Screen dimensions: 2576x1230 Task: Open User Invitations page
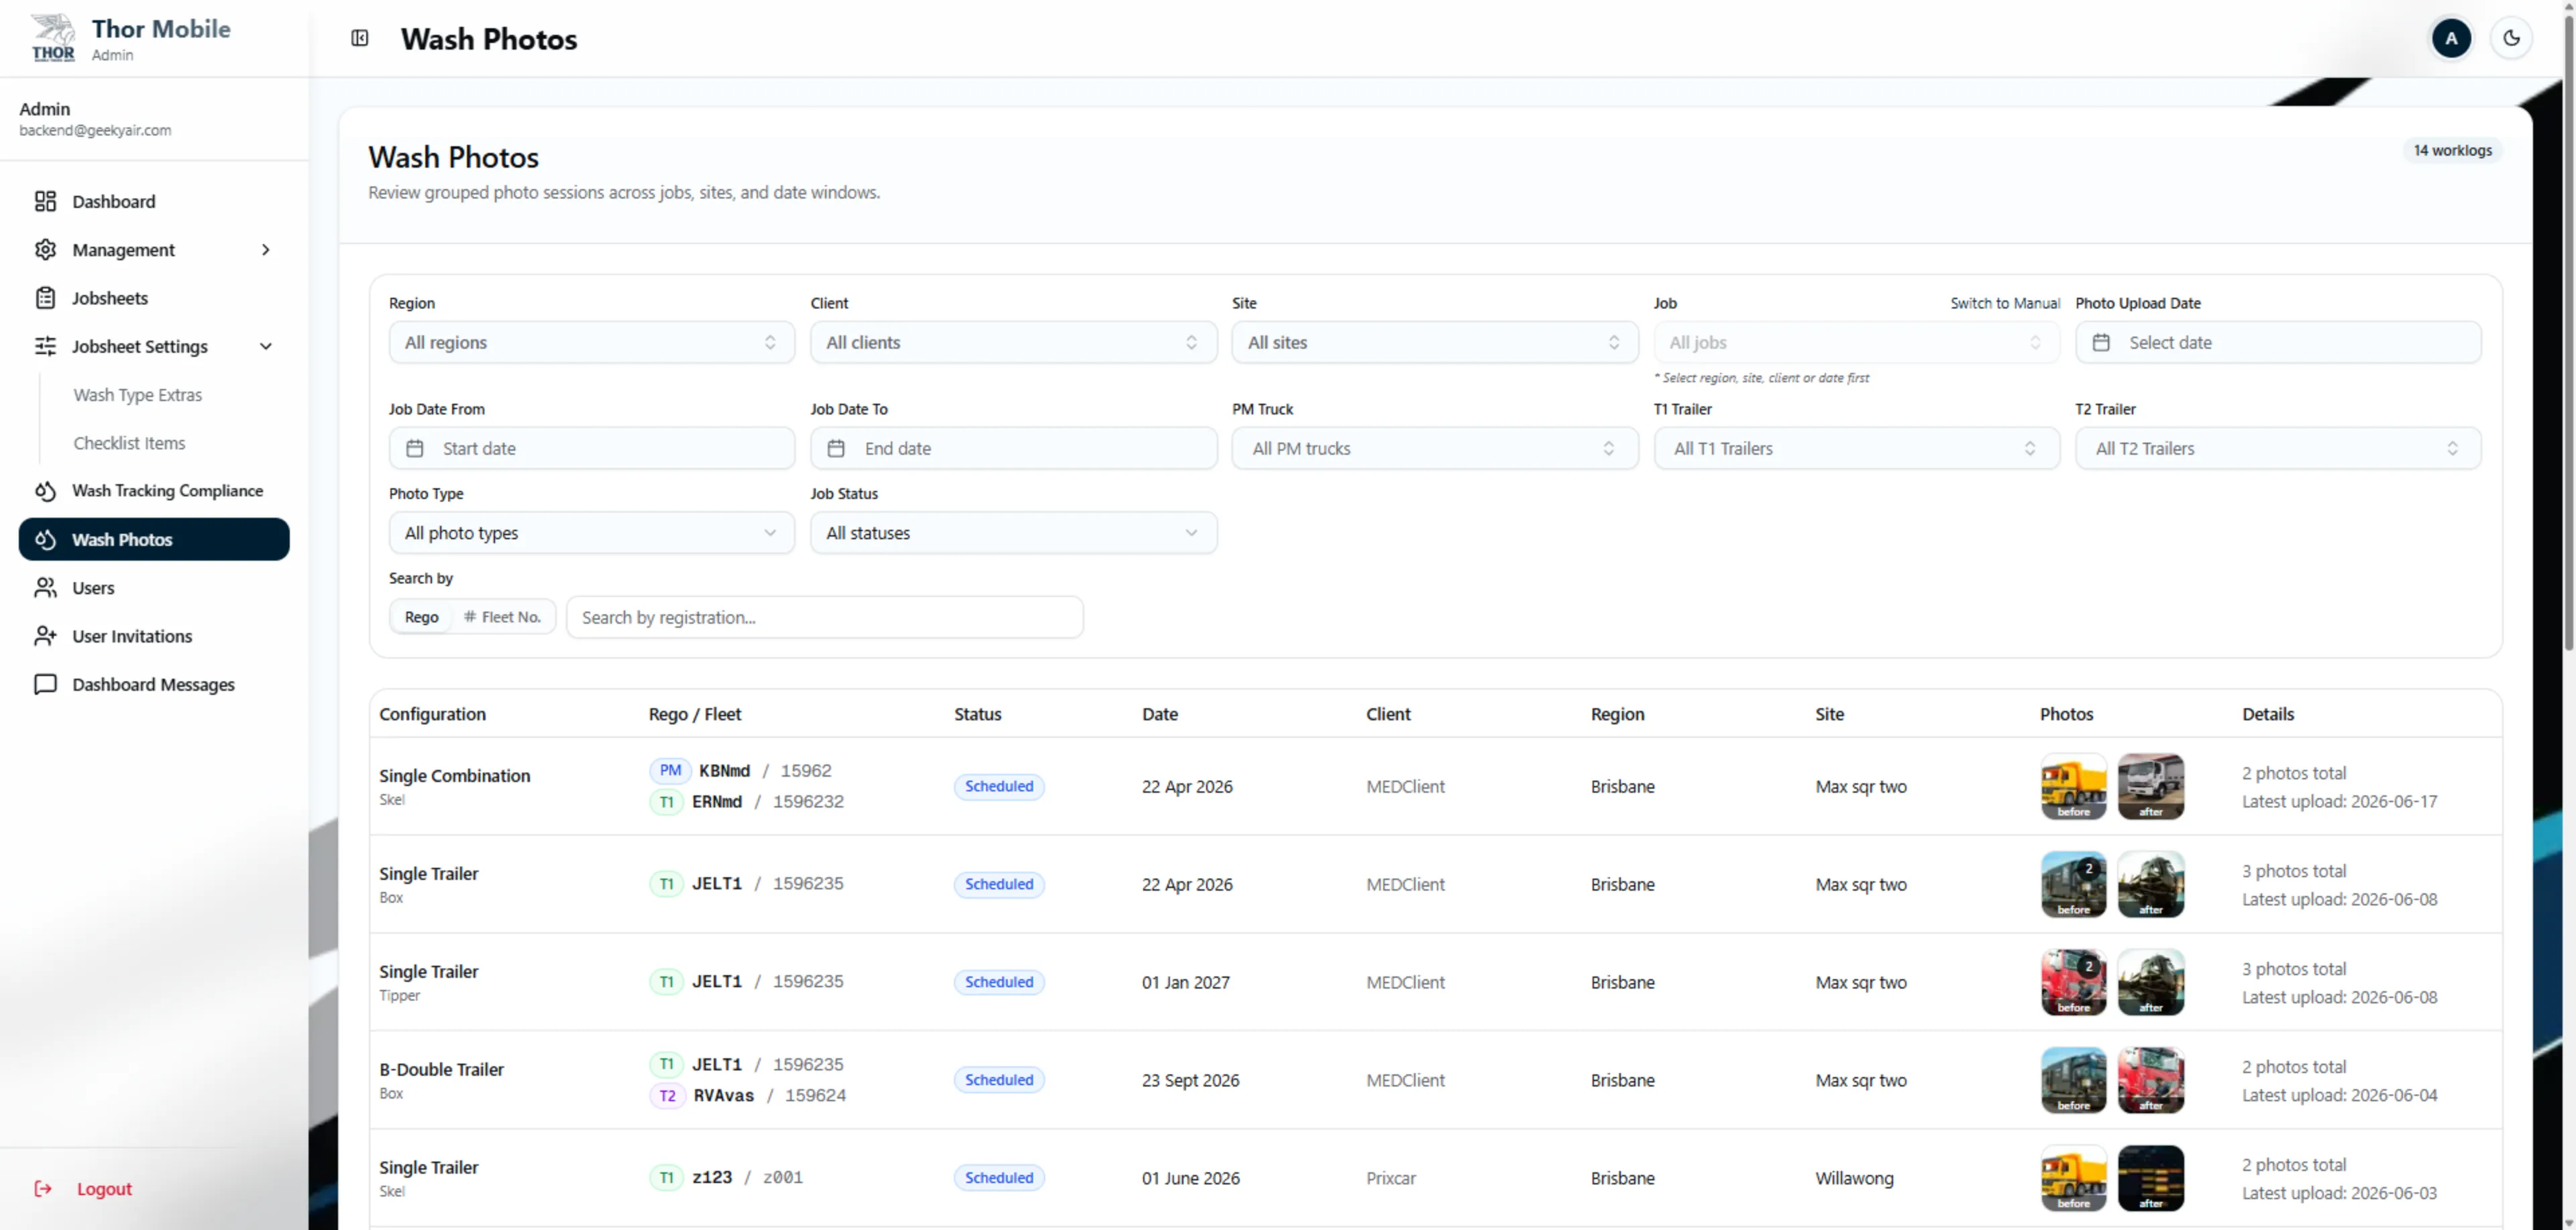pyautogui.click(x=154, y=636)
